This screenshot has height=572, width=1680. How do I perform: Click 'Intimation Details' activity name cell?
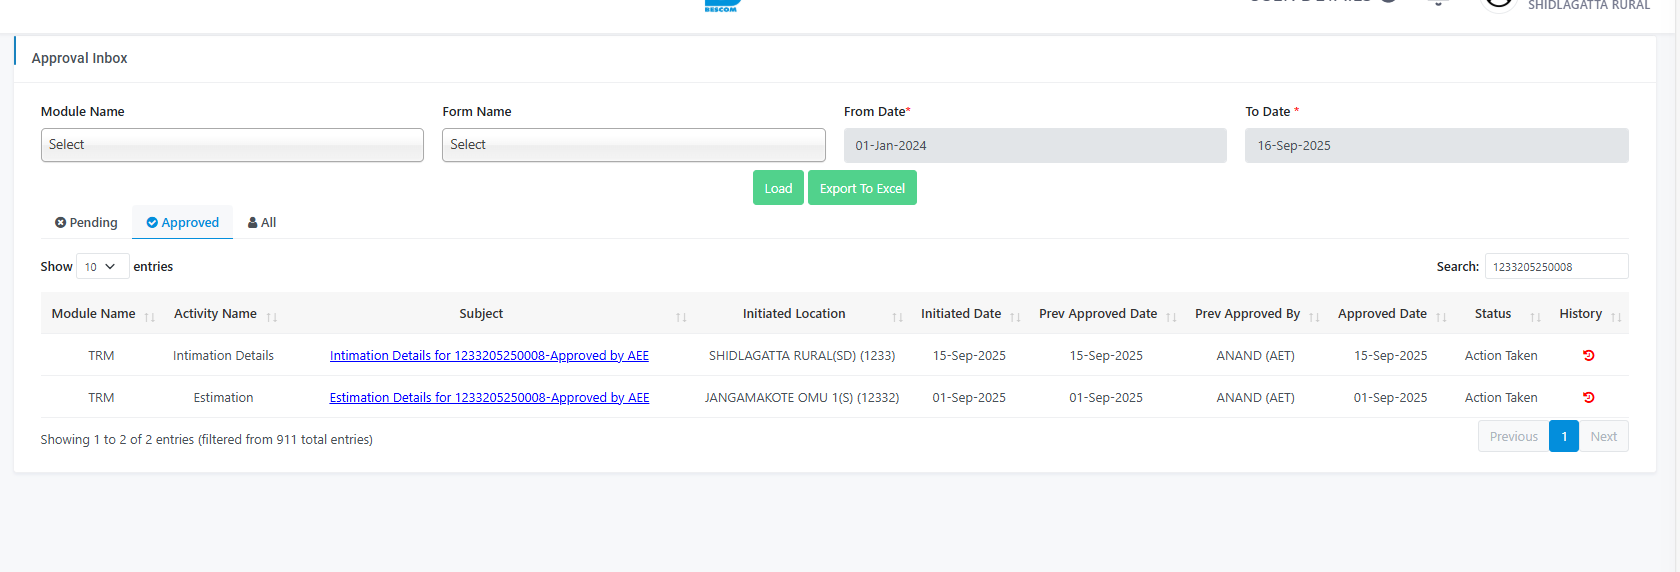223,356
